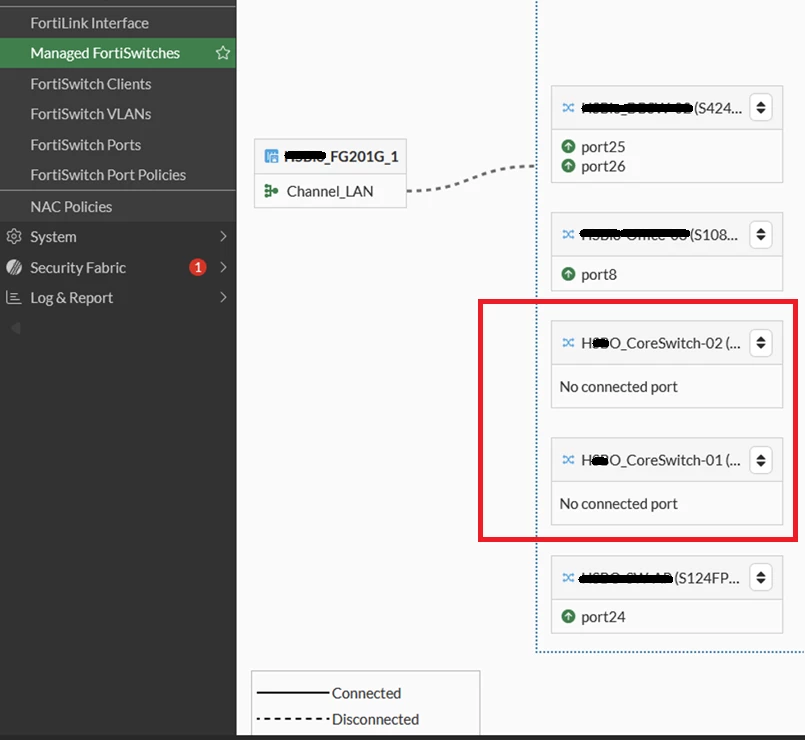805x740 pixels.
Task: Open the dropdown on CoreSwitch-01 card
Action: (x=761, y=460)
